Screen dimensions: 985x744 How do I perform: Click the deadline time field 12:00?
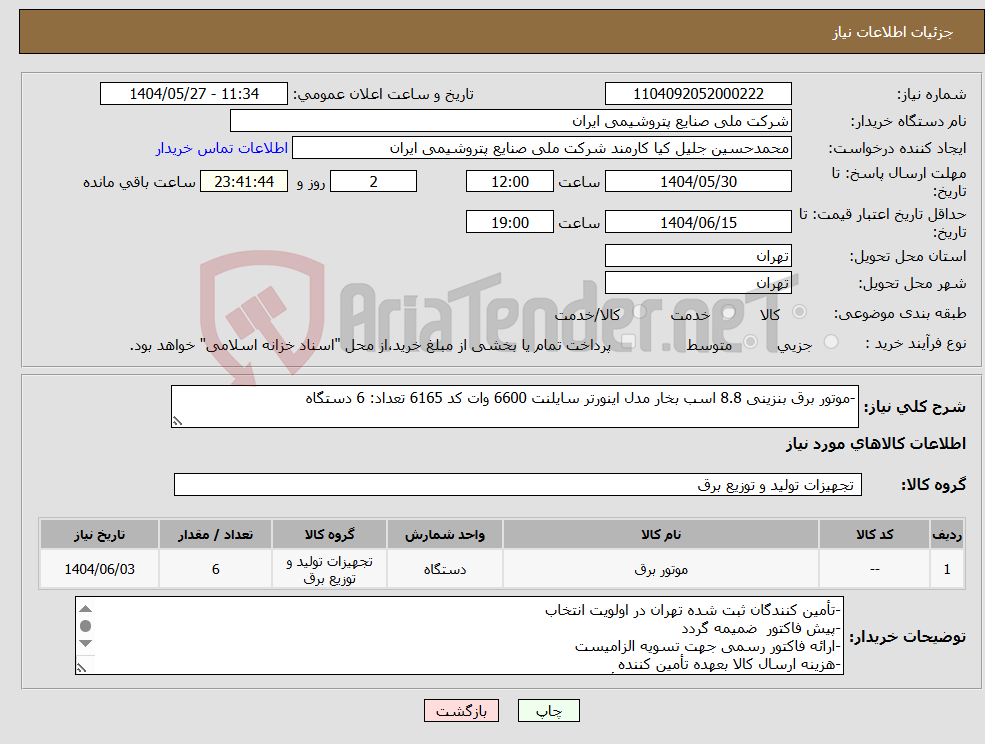pyautogui.click(x=509, y=182)
